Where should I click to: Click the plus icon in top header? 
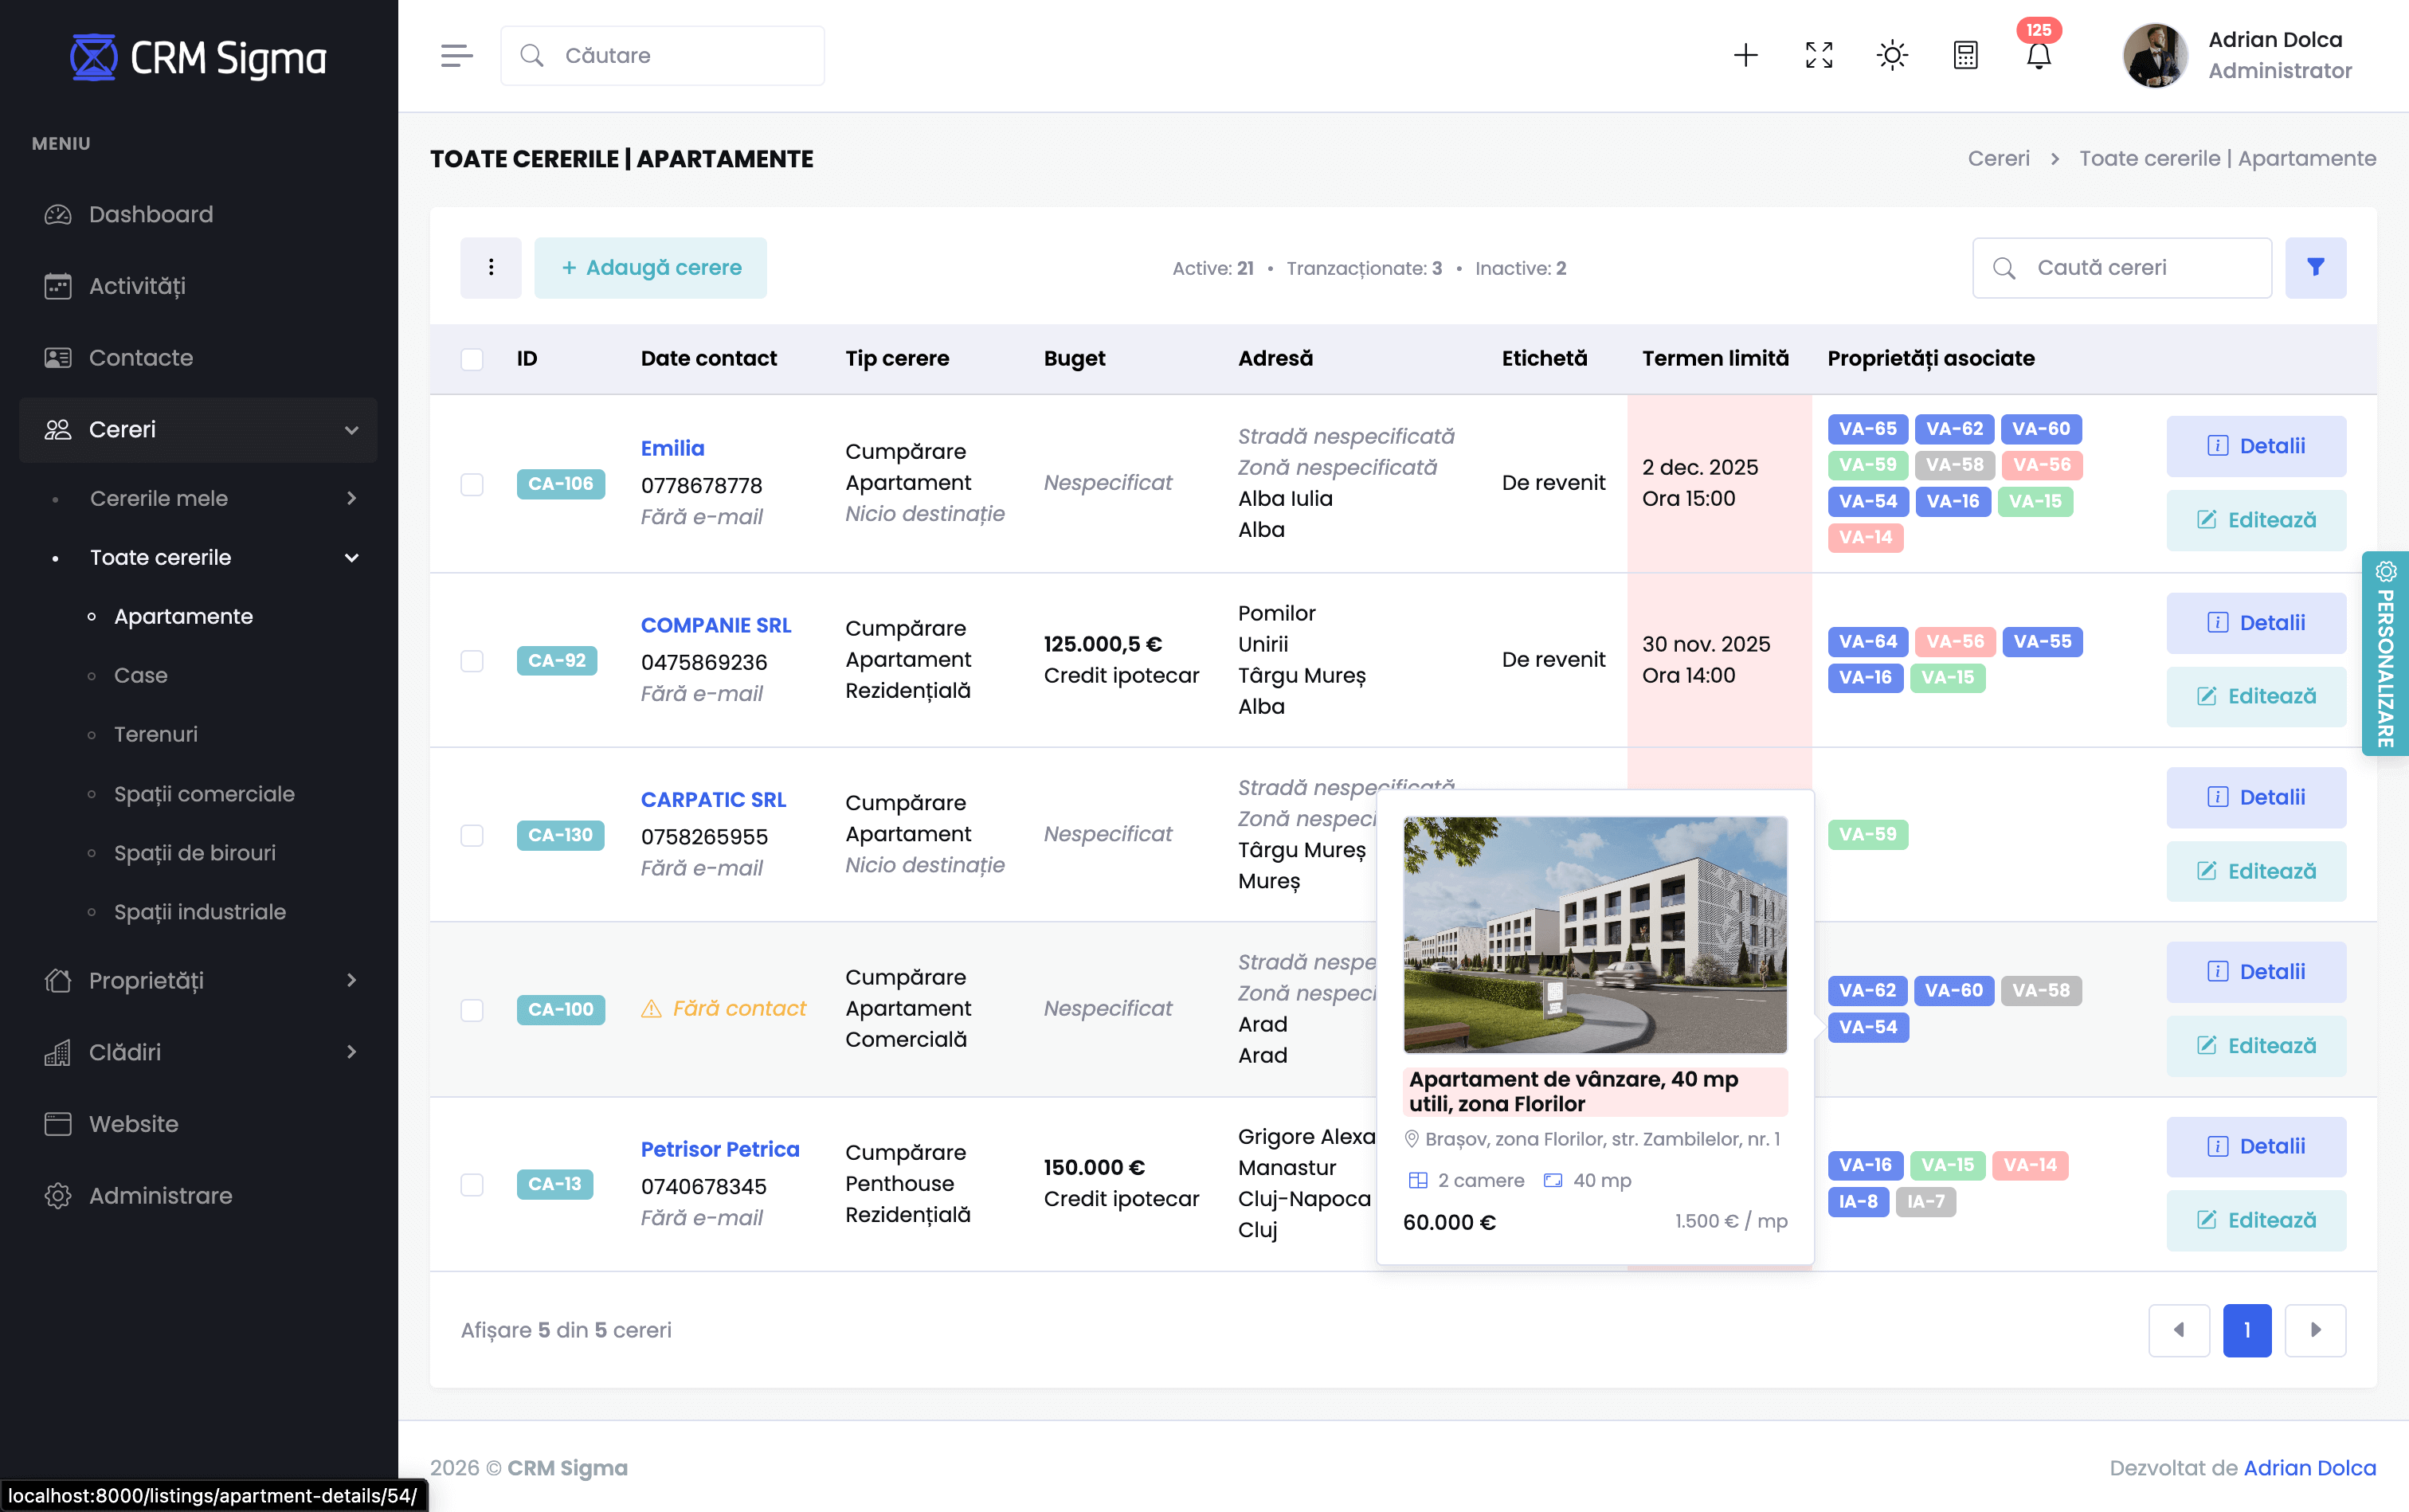1745,56
